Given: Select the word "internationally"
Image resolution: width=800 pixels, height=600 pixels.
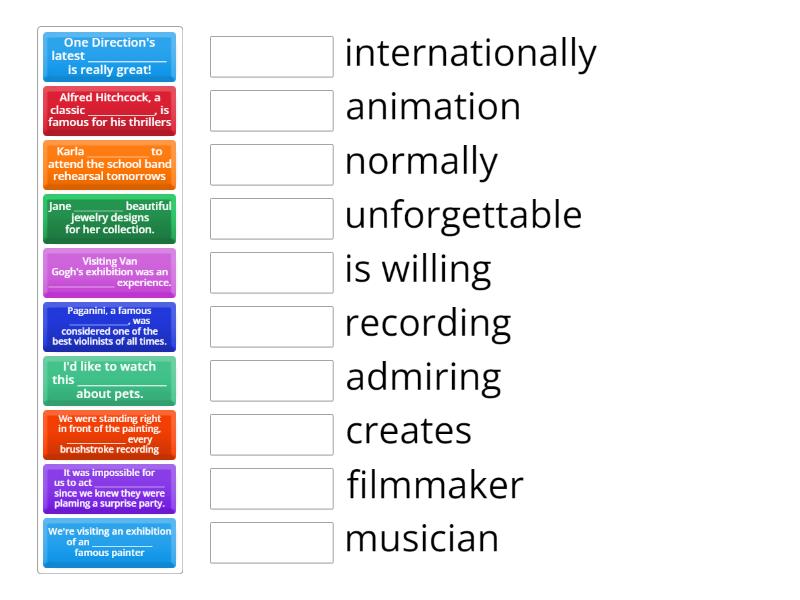Looking at the screenshot, I should coord(469,53).
